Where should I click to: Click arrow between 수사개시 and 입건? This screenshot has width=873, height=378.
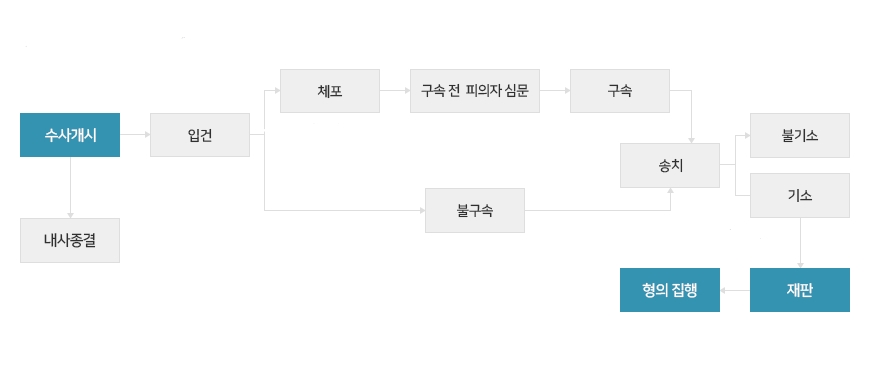coord(135,135)
